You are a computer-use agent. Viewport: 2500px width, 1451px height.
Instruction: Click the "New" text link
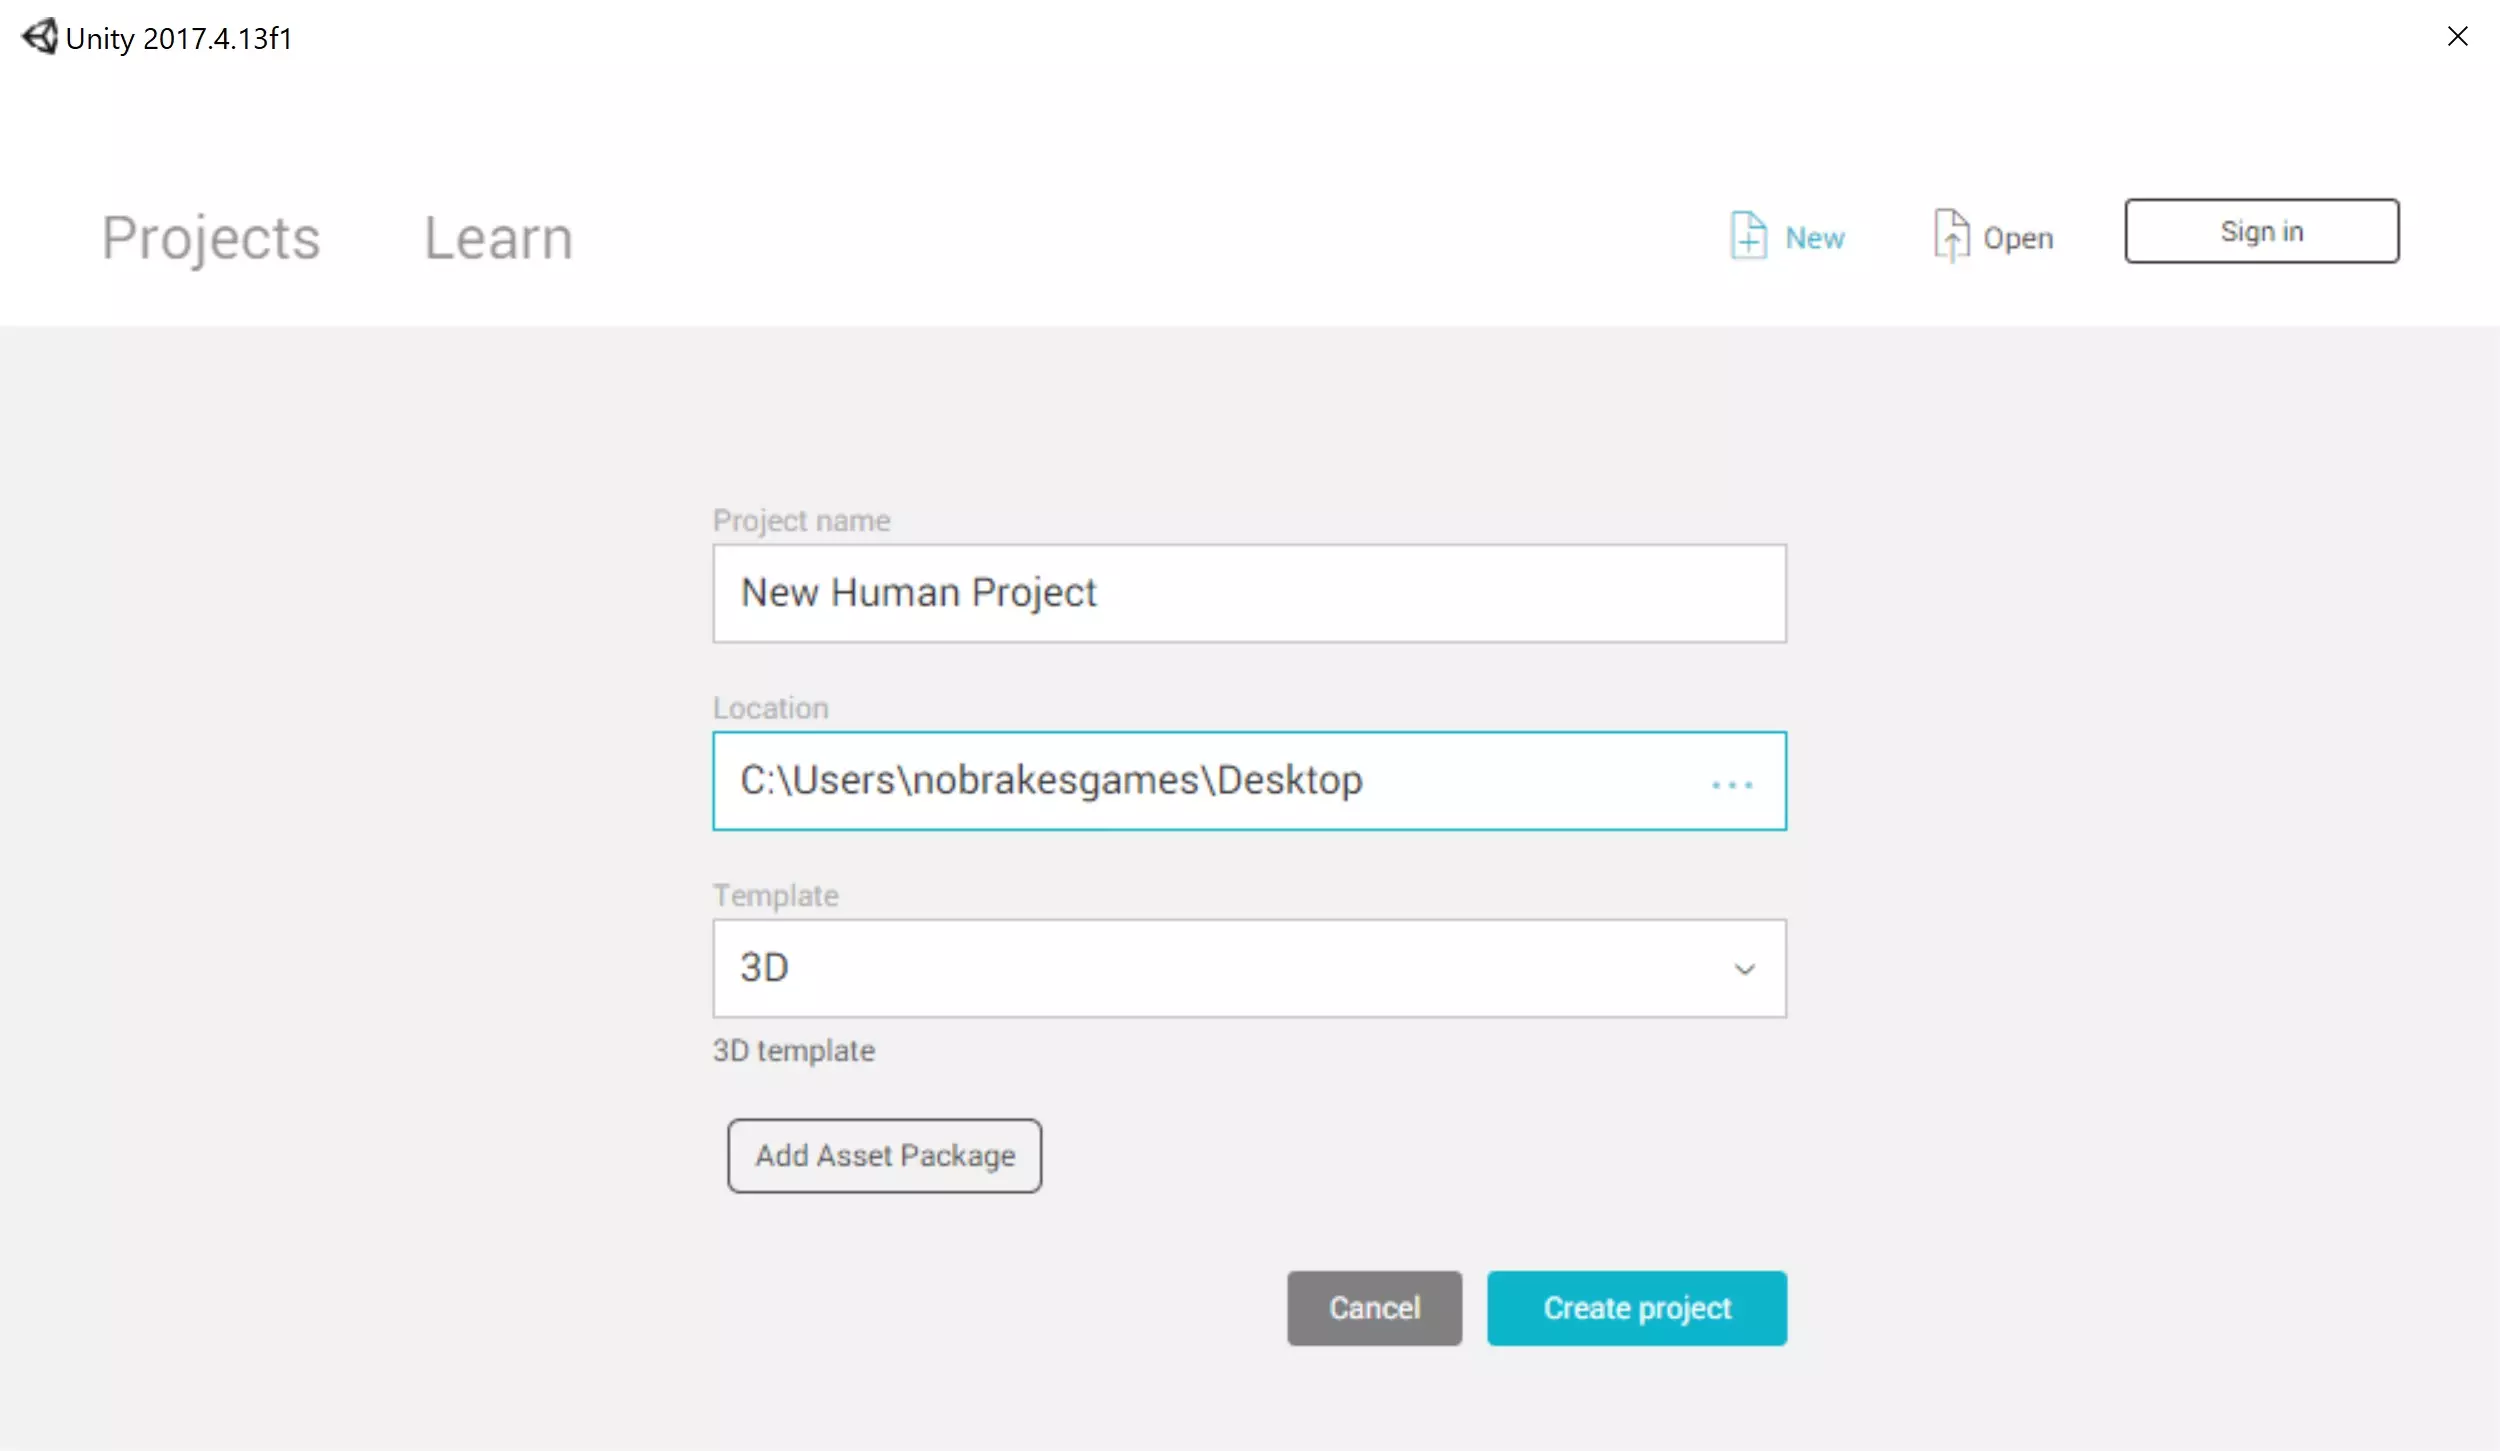click(x=1814, y=238)
